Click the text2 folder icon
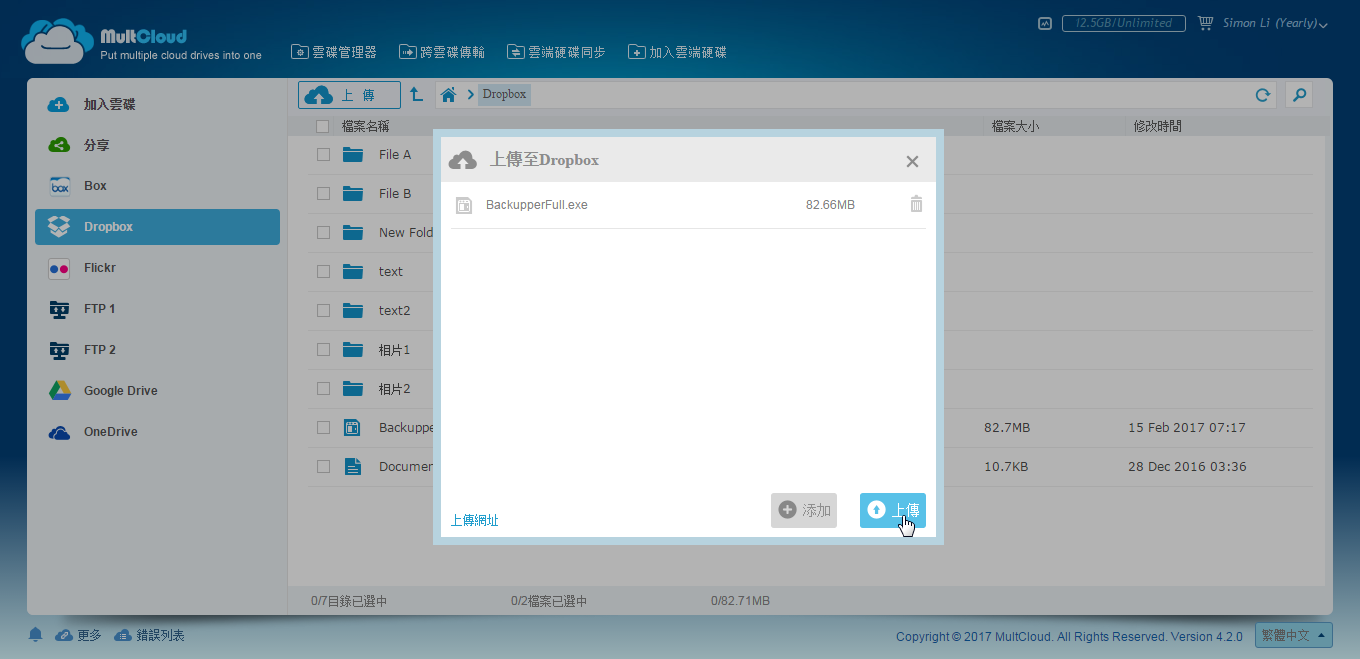 [x=352, y=311]
